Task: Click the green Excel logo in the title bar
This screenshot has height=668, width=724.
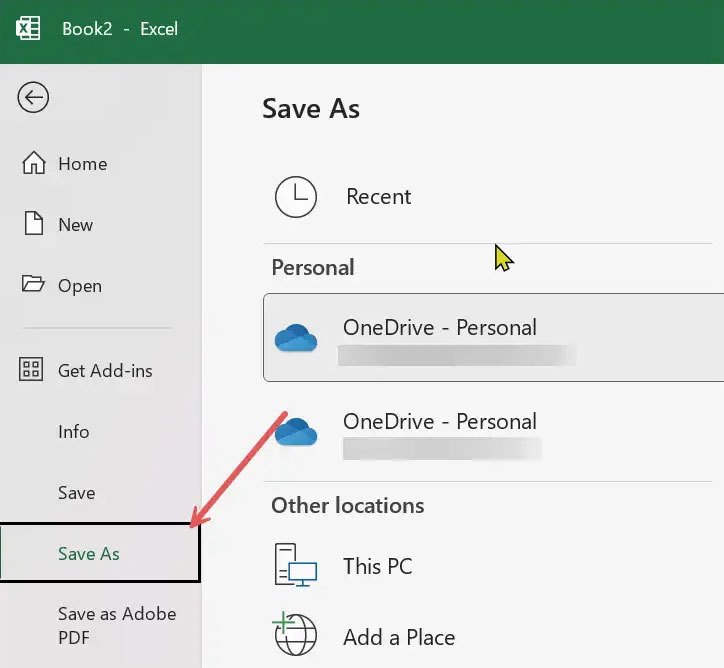Action: [27, 28]
